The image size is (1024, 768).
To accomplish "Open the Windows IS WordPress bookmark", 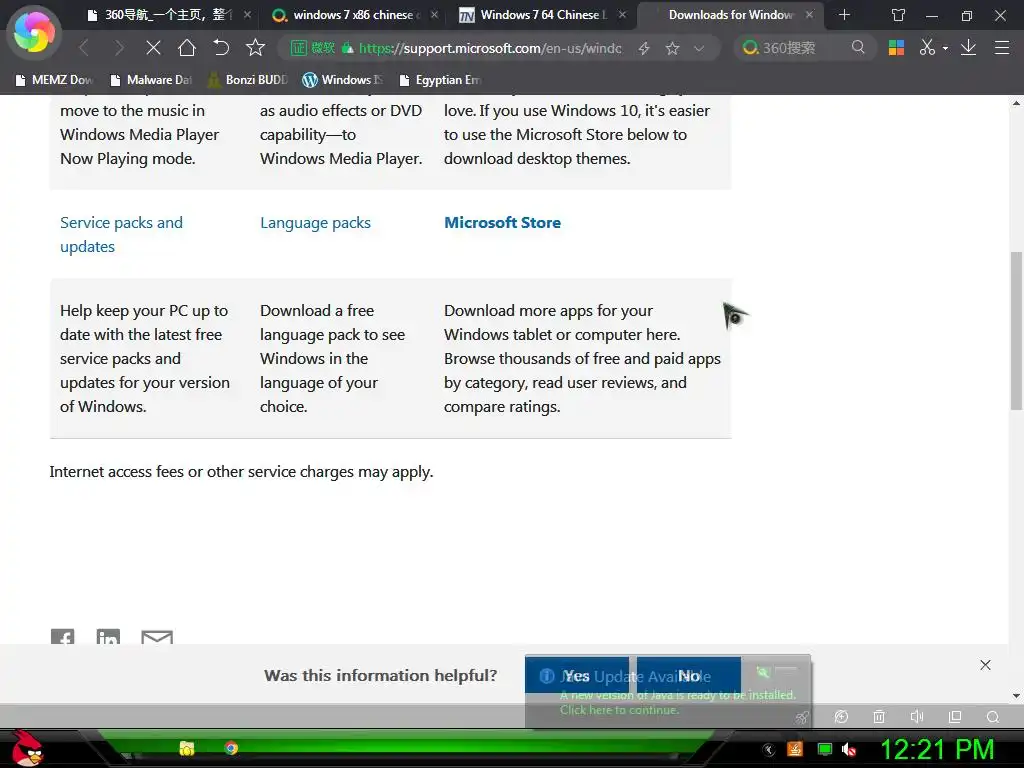I will pos(342,80).
